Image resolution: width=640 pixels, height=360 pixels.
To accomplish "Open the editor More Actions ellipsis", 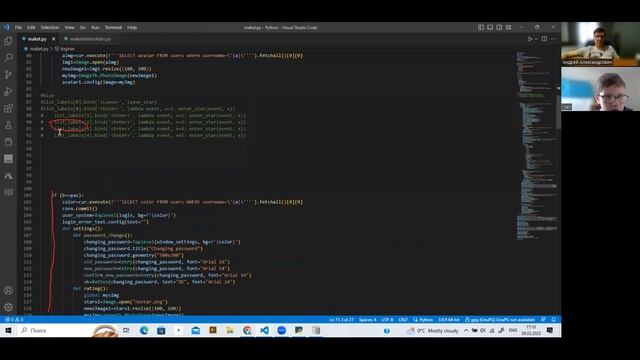I will tap(553, 39).
